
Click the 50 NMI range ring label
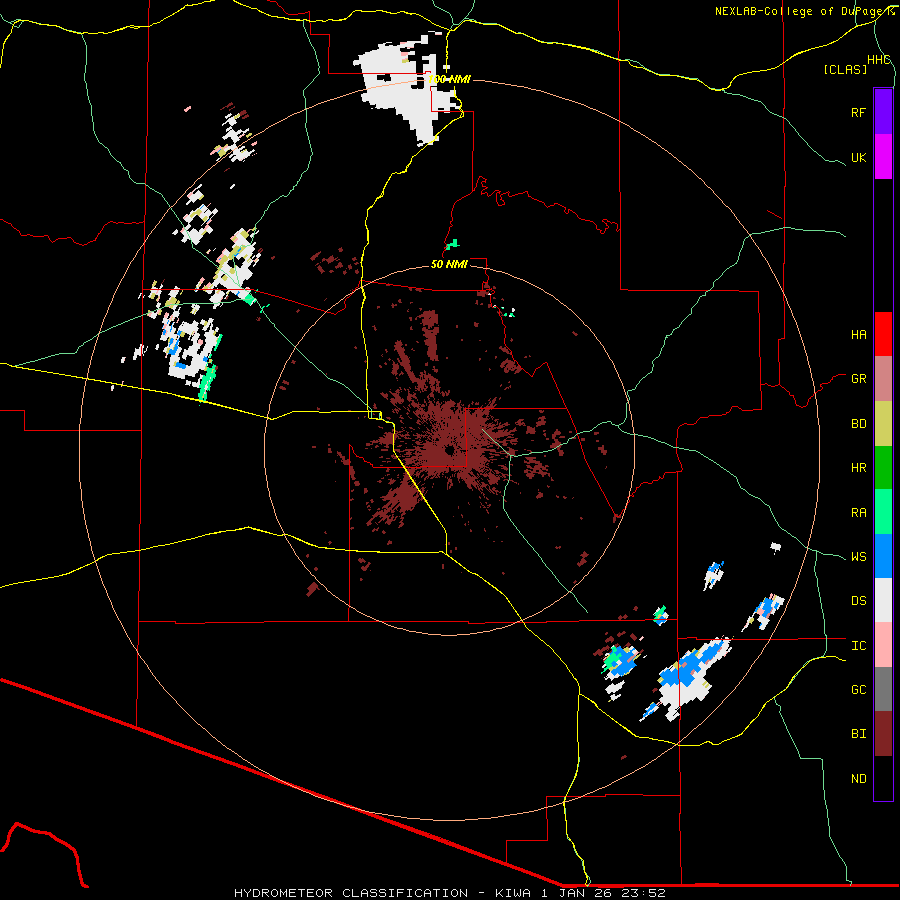click(449, 264)
